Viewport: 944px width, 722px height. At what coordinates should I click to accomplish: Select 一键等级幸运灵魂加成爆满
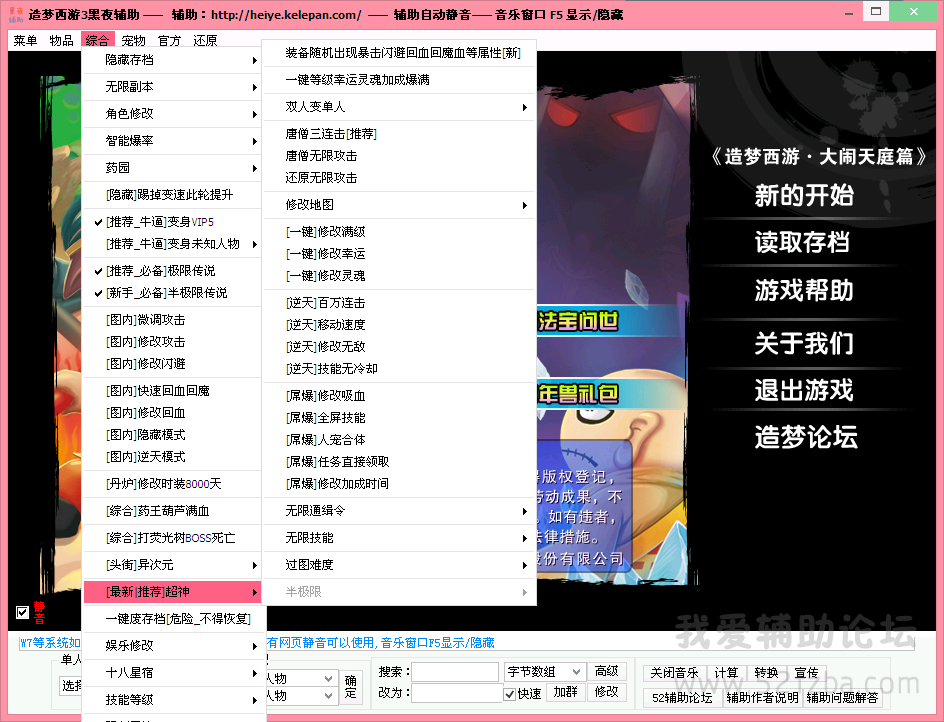[x=399, y=79]
